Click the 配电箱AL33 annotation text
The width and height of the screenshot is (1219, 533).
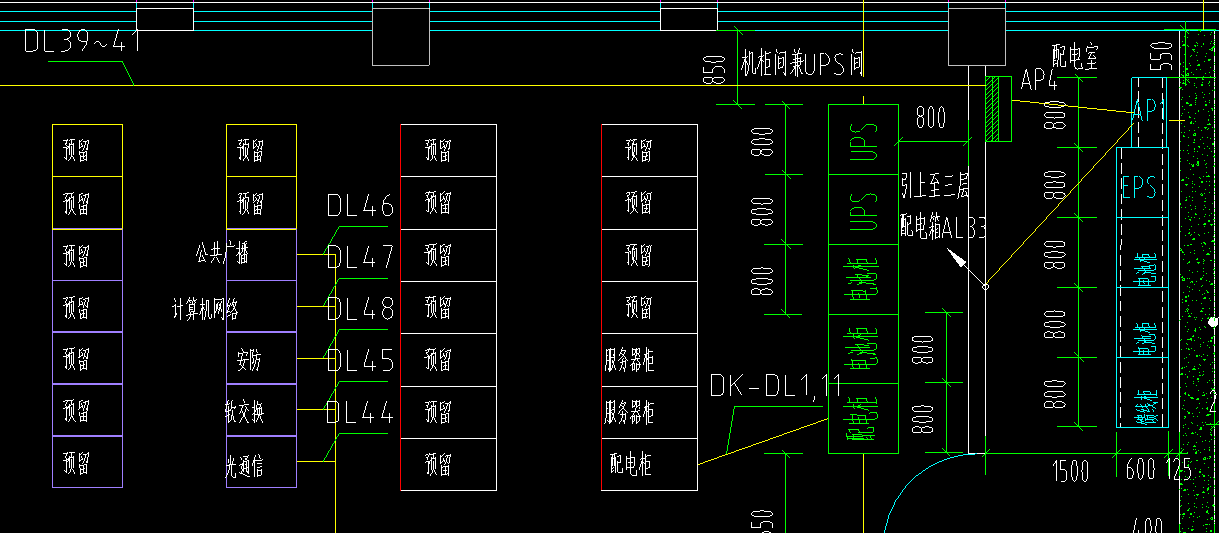[x=943, y=227]
